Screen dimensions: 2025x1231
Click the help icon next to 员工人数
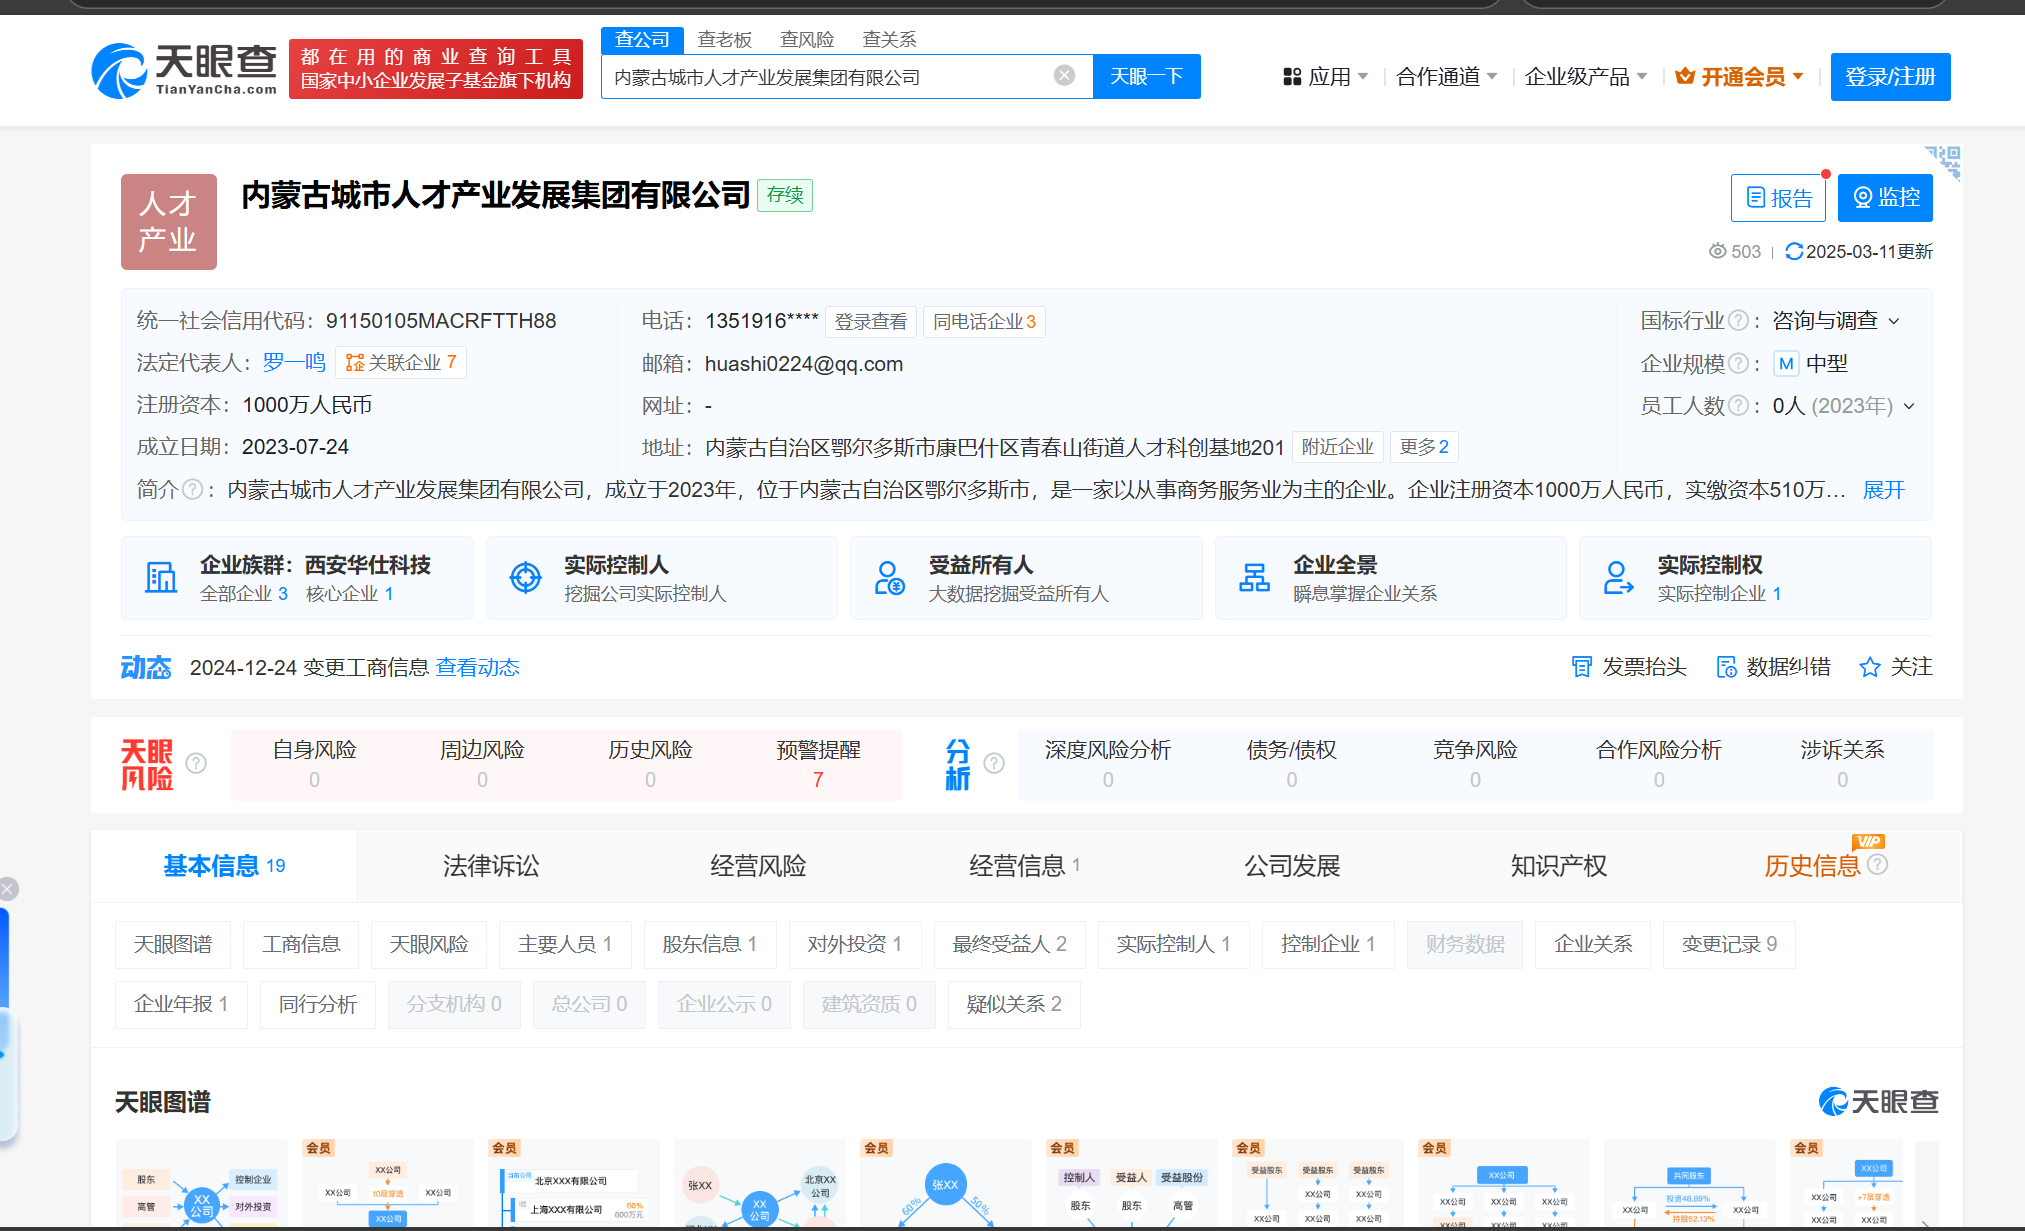click(1739, 406)
